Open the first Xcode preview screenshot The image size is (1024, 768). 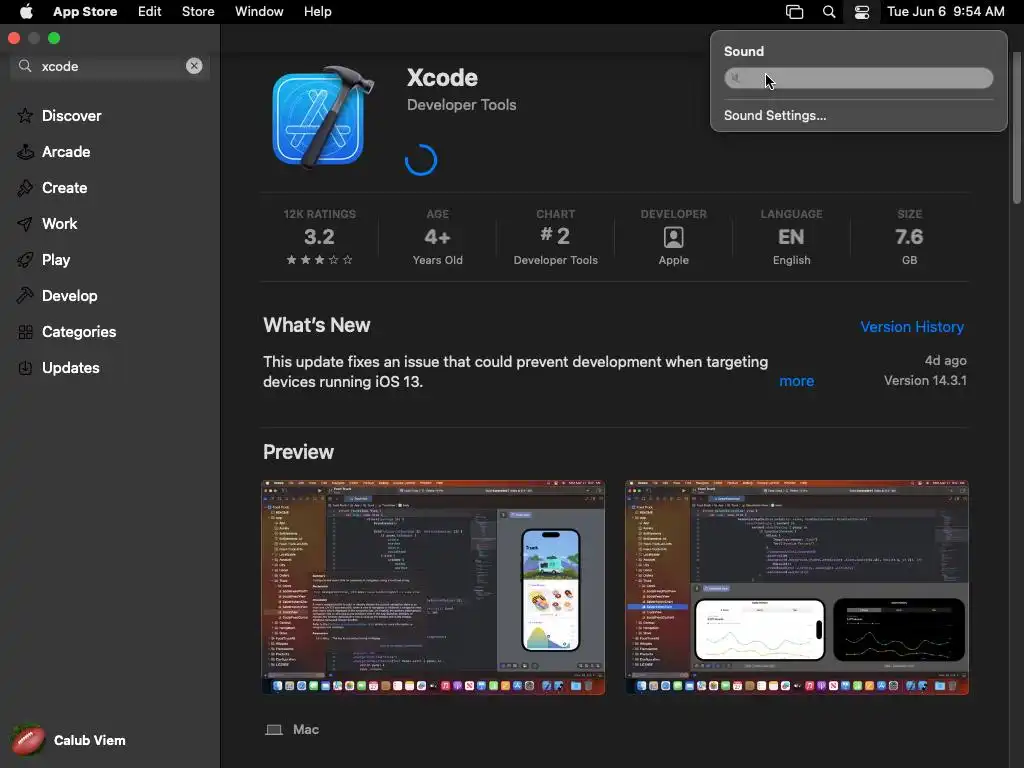point(433,587)
